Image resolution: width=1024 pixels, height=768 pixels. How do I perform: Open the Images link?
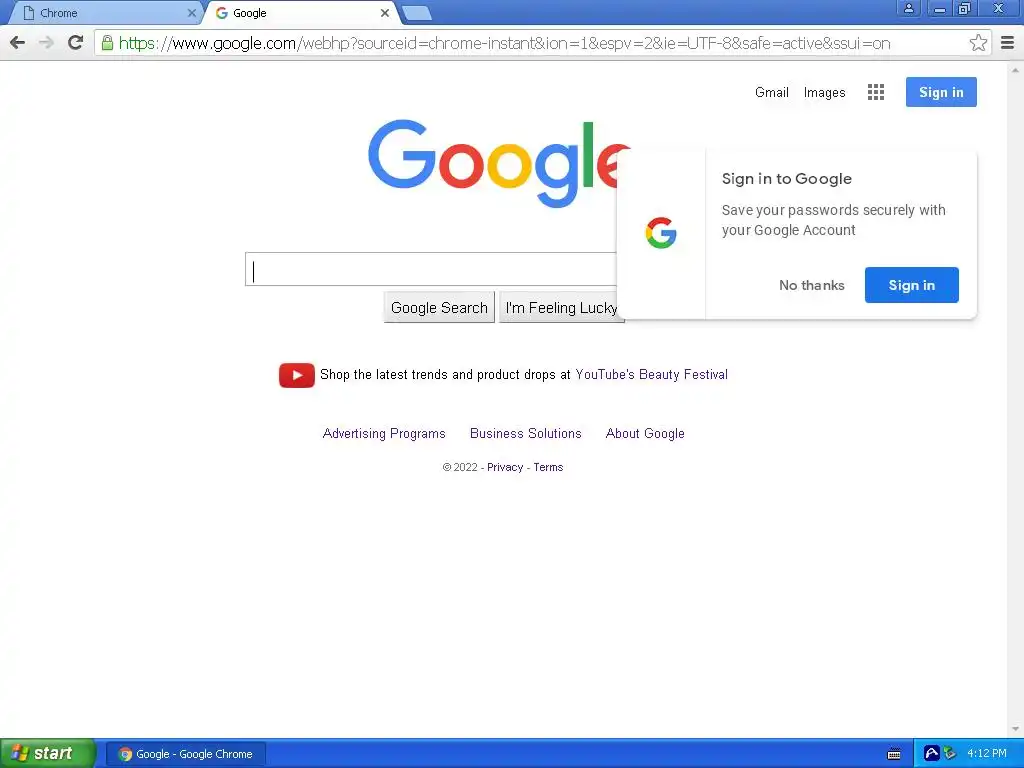pyautogui.click(x=824, y=93)
